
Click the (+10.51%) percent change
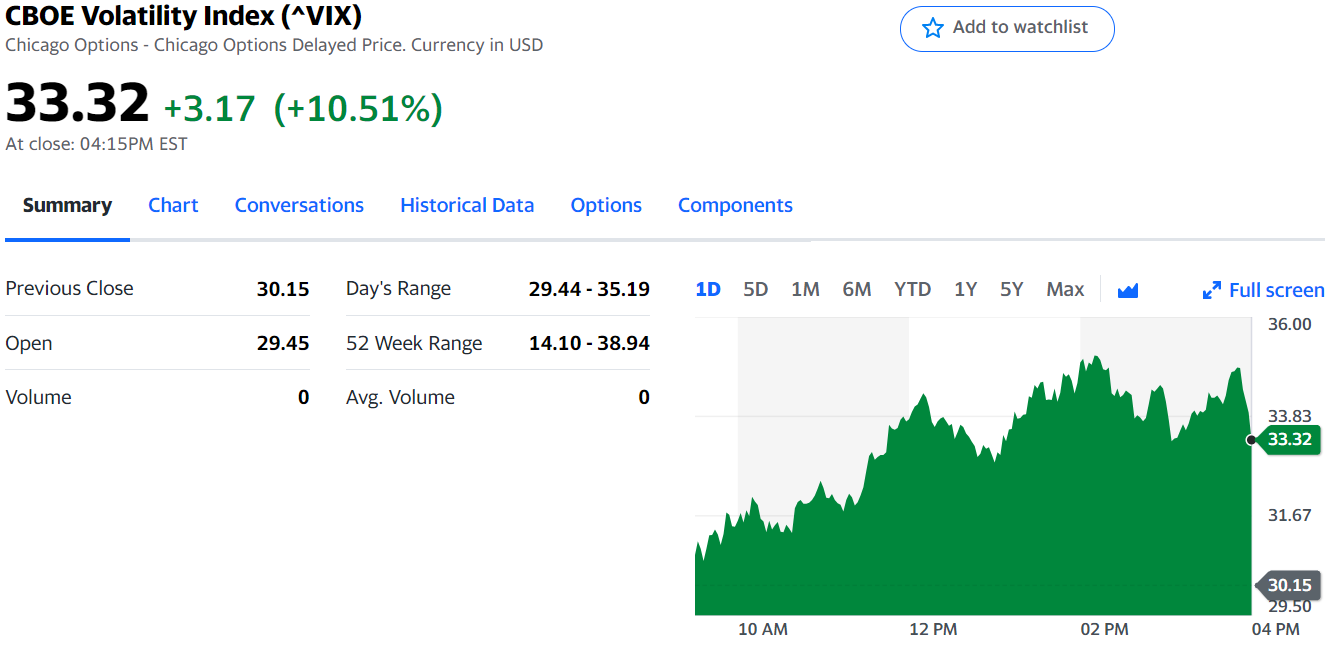pos(358,108)
